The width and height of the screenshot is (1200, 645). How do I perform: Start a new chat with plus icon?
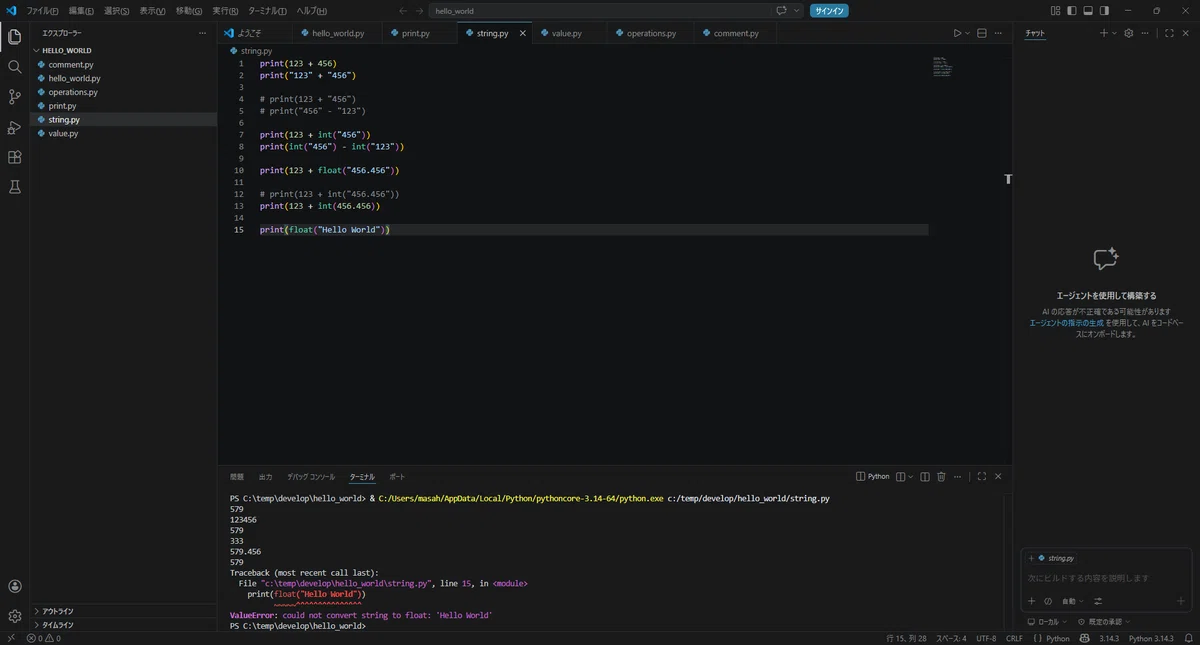[1104, 33]
